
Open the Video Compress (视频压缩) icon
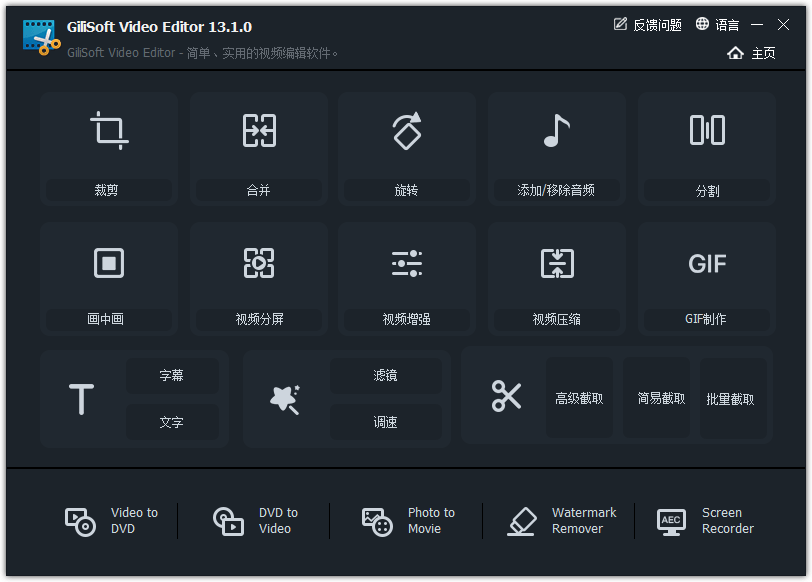556,263
